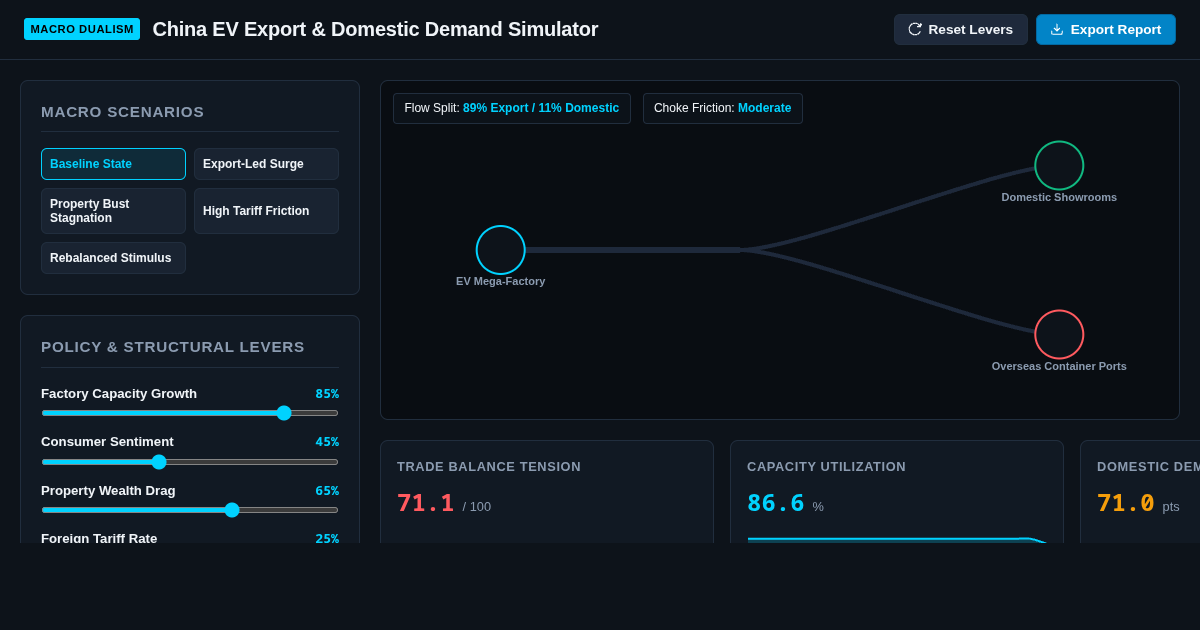Click the 45% Consumer Sentiment value
The height and width of the screenshot is (630, 1200).
[327, 442]
